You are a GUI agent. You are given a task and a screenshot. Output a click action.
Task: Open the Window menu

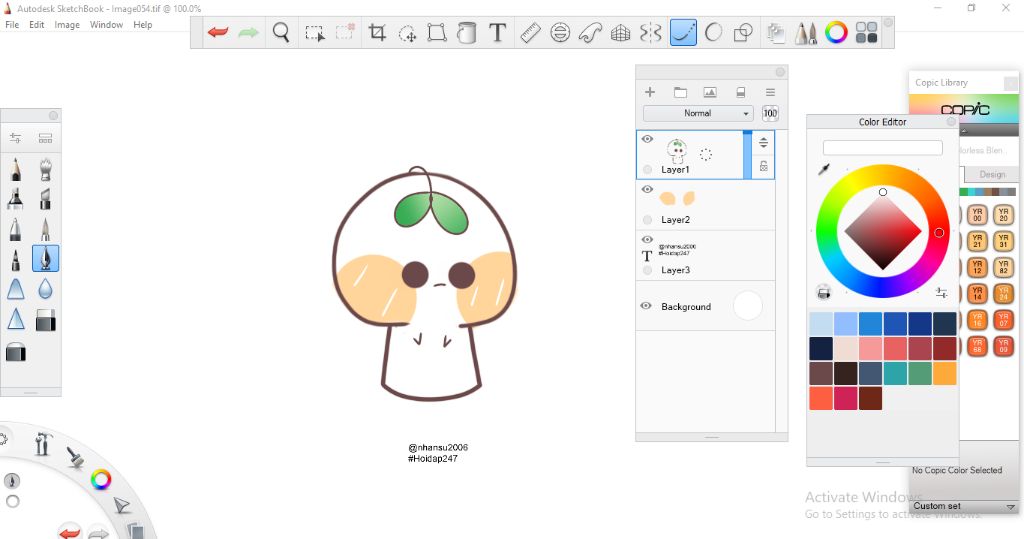pyautogui.click(x=106, y=25)
